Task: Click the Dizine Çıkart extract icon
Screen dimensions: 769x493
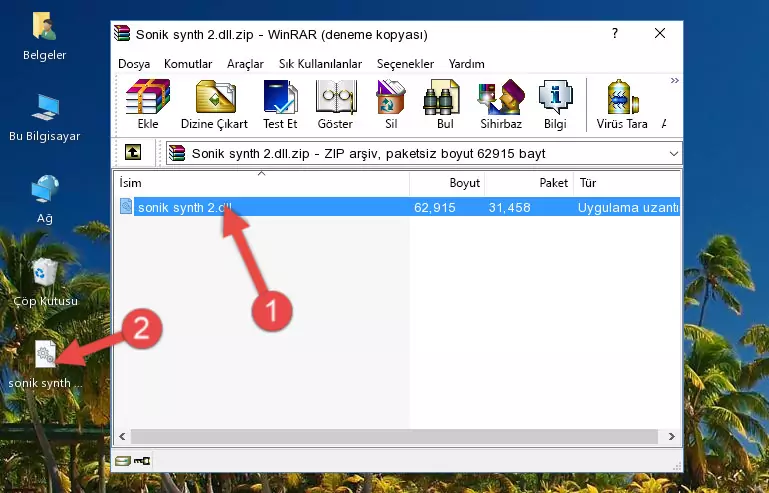Action: coord(214,104)
